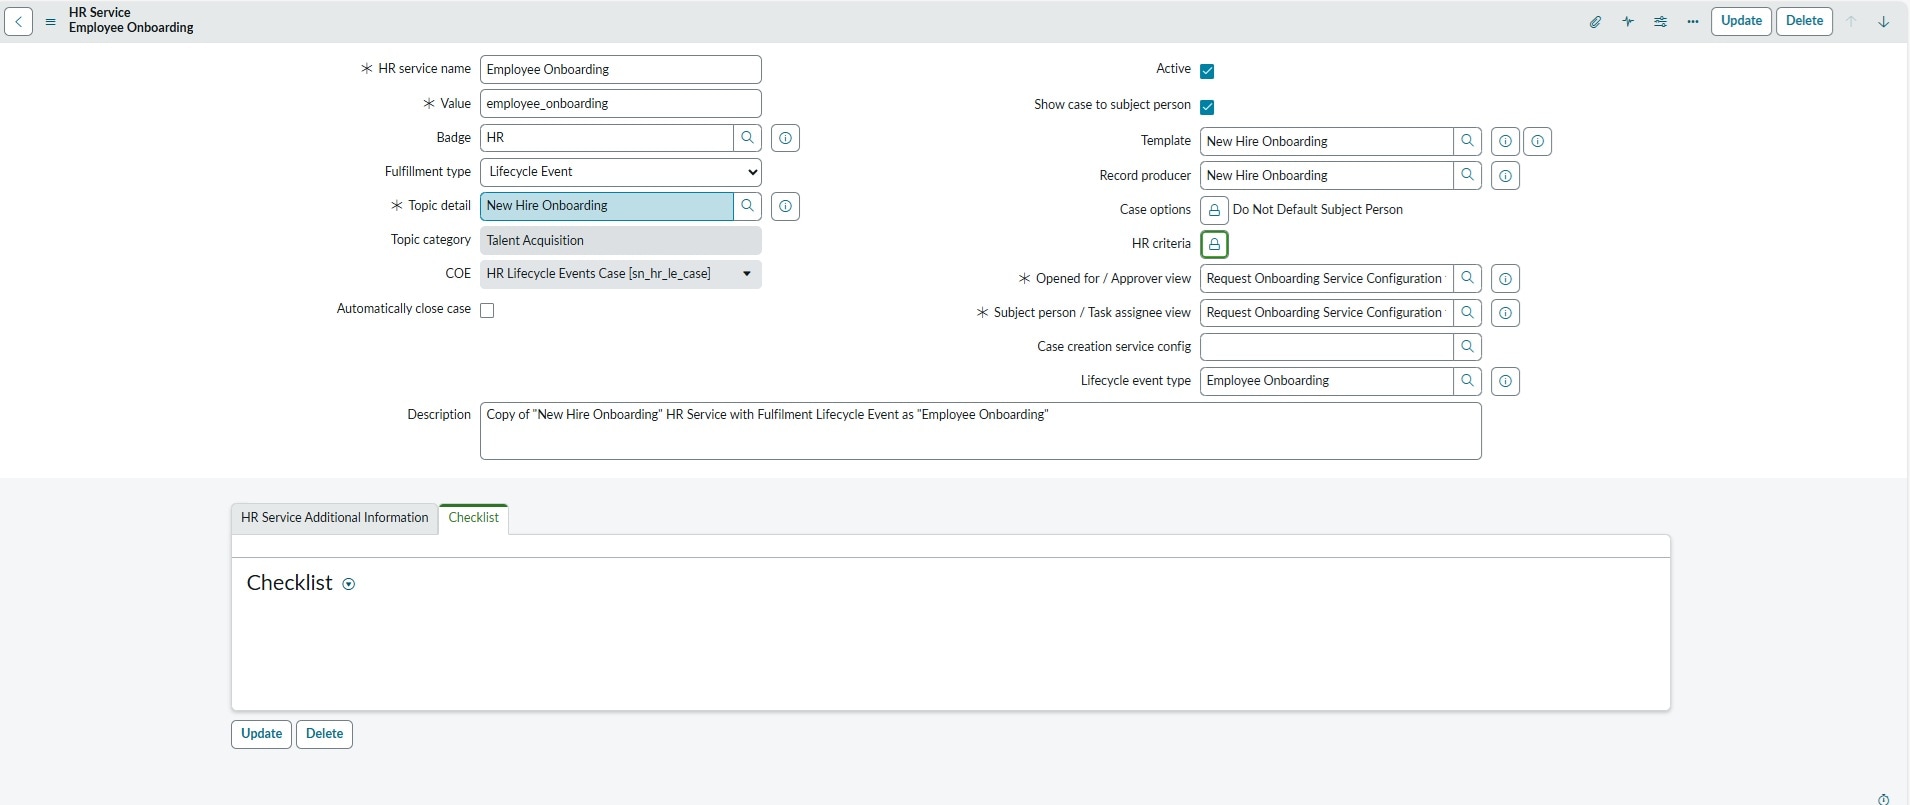Viewport: 1910px width, 805px height.
Task: Toggle Show case to subject person checkbox
Action: pos(1207,107)
